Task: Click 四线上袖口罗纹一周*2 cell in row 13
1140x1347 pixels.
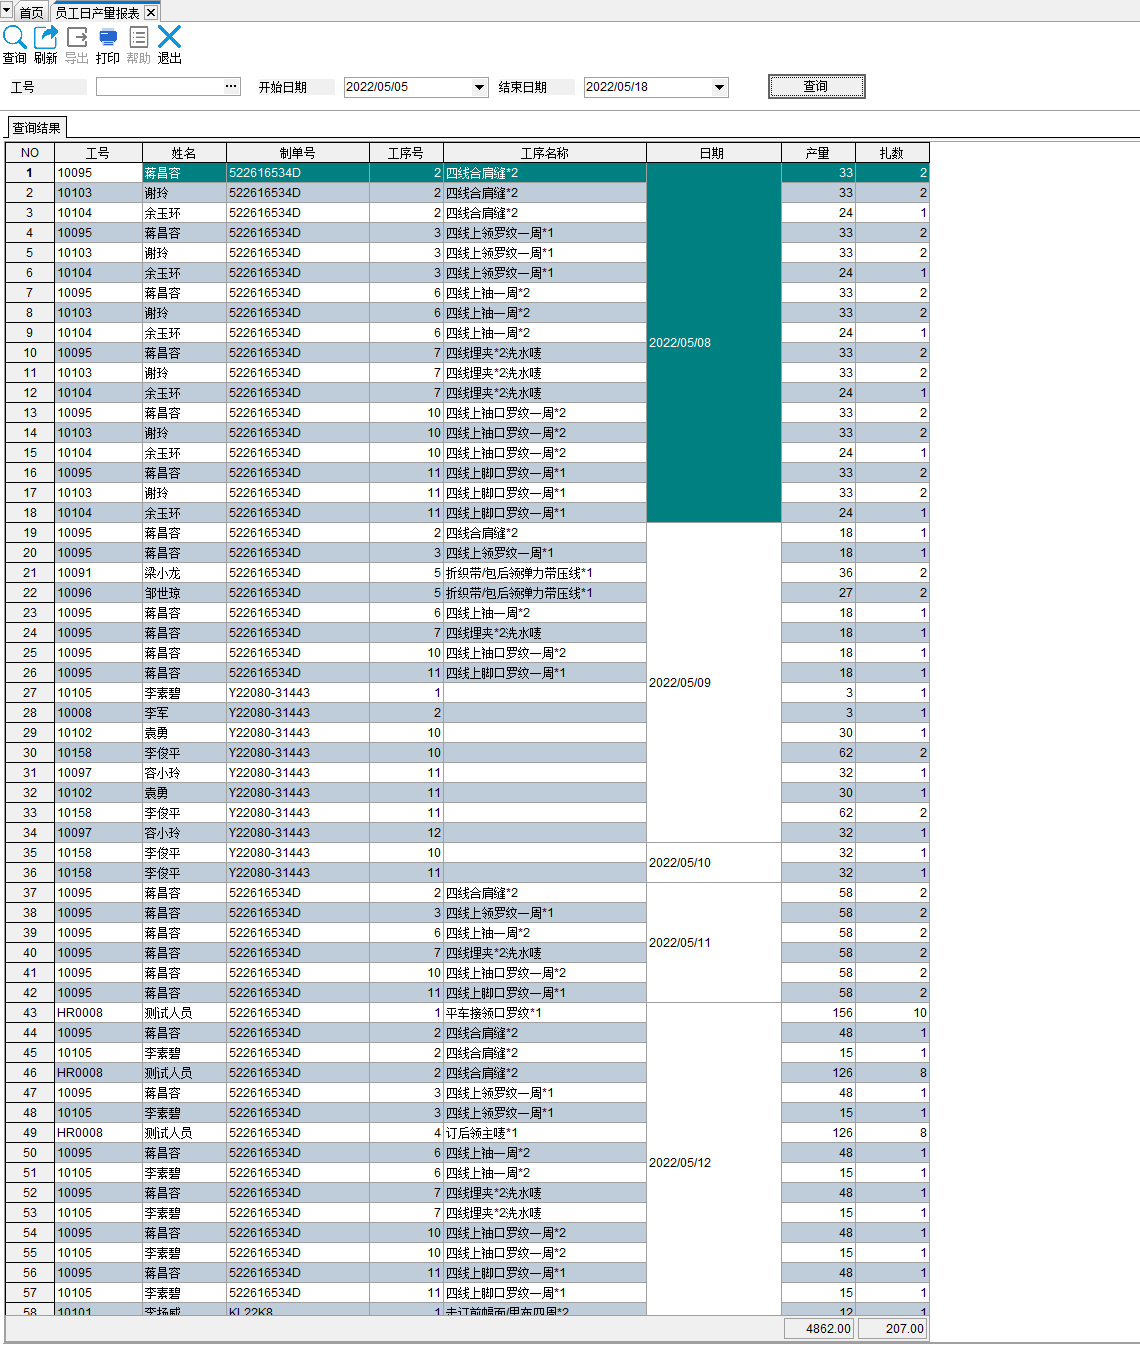Action: (545, 413)
